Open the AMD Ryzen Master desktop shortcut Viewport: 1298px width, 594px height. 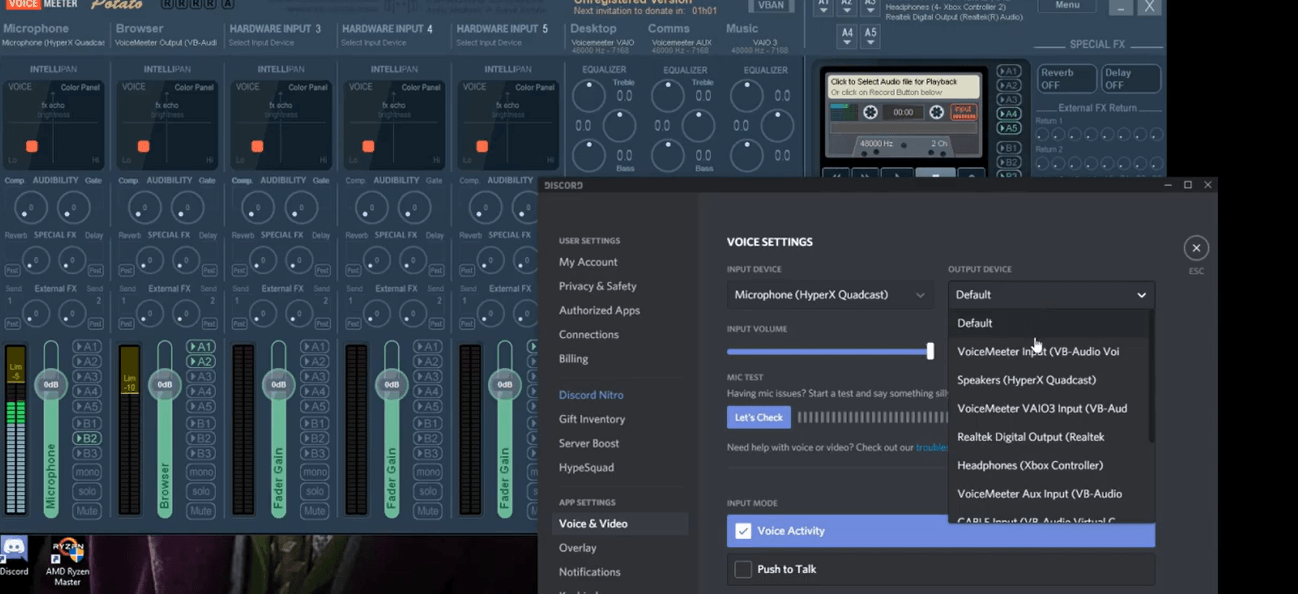coord(67,561)
